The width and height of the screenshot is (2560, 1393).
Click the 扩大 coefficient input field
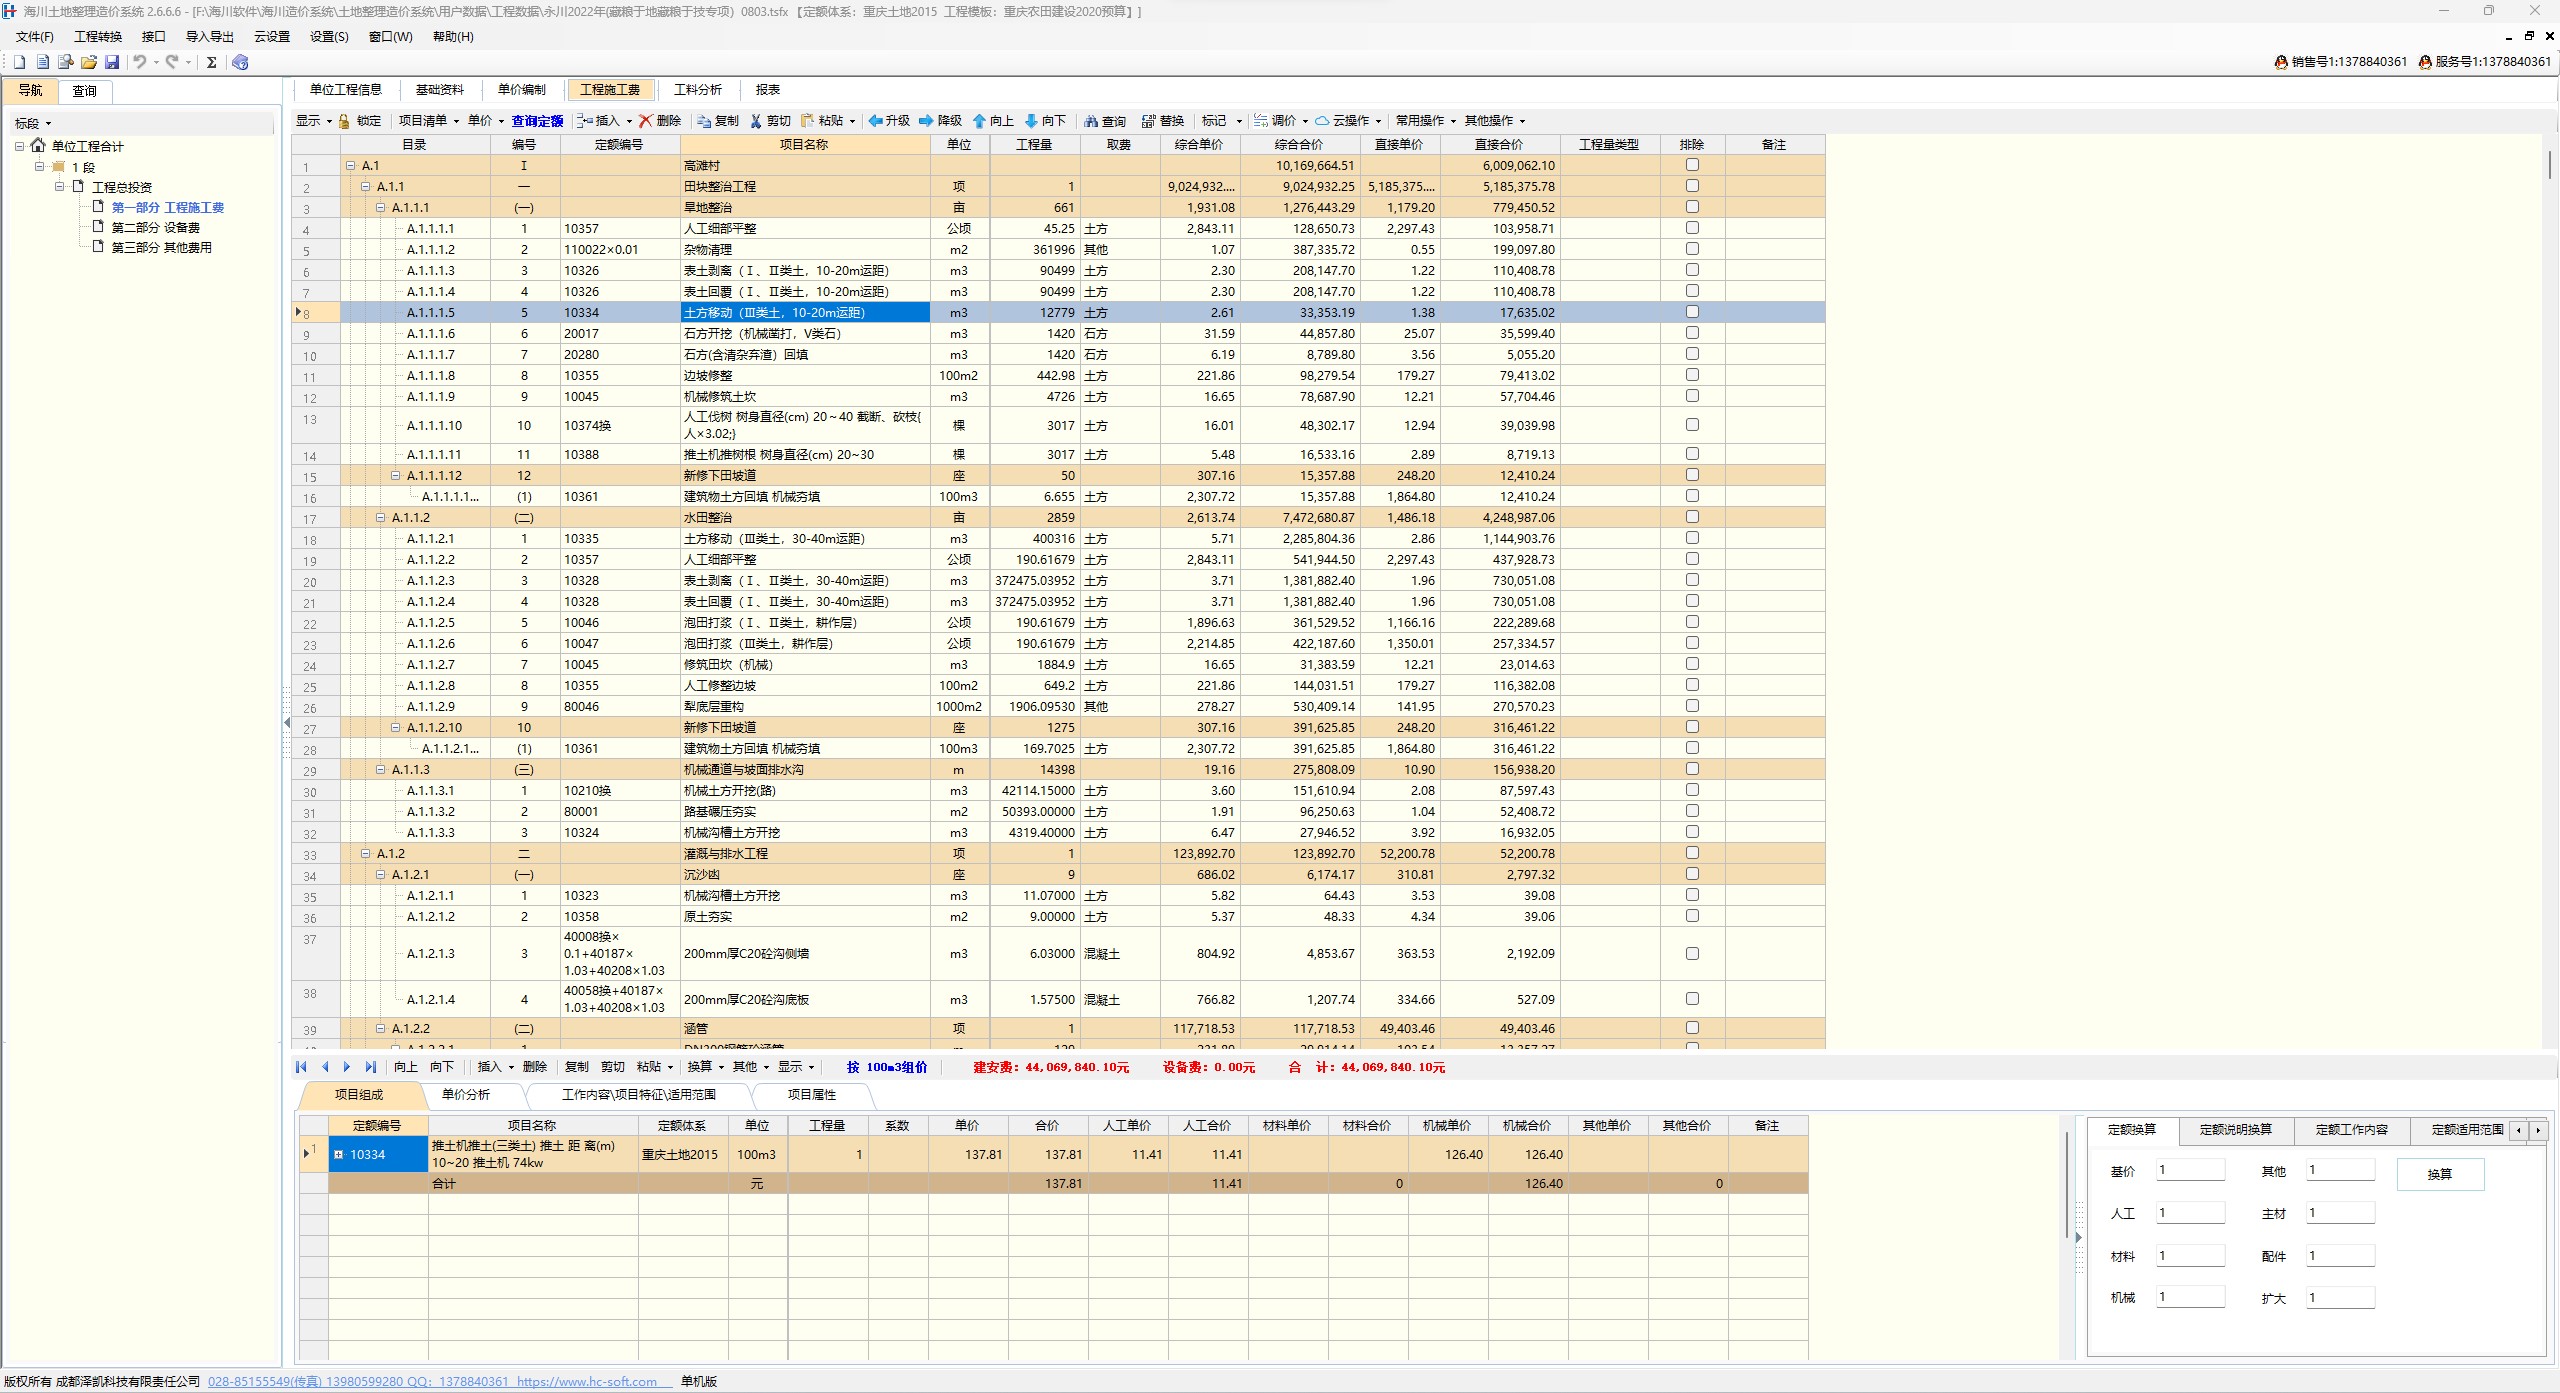point(2340,1298)
